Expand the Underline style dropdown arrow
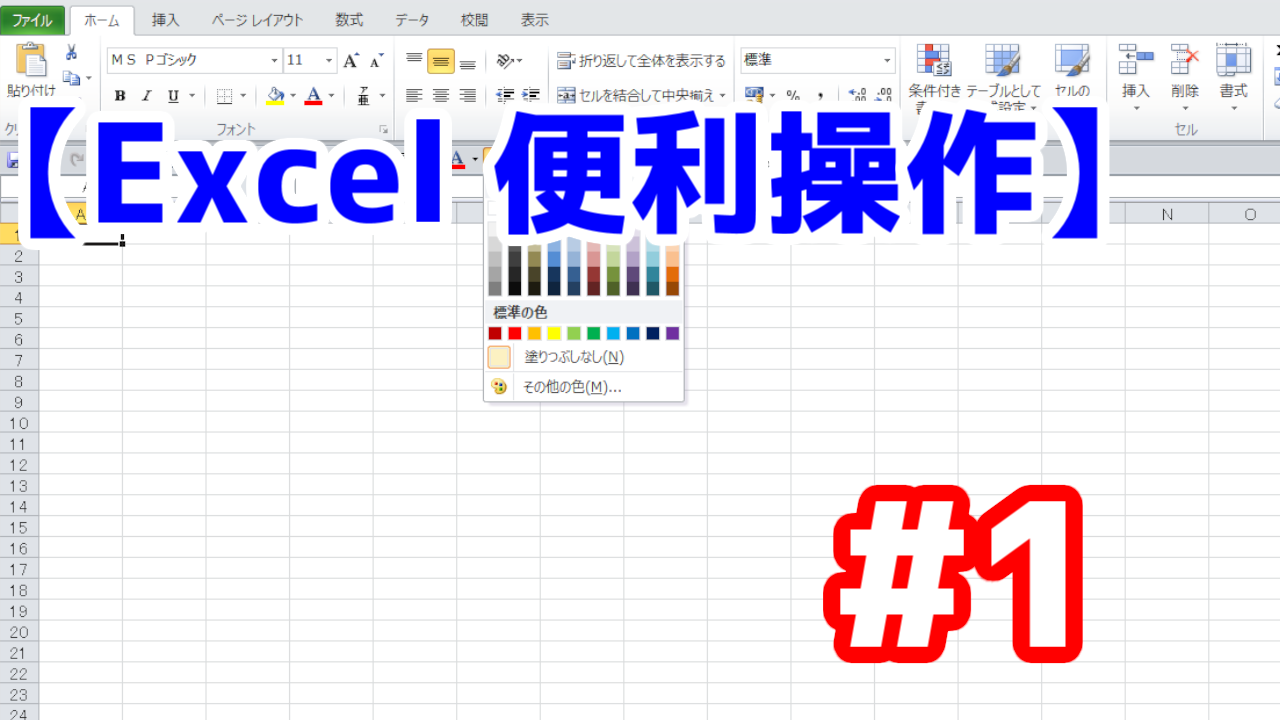 190,96
